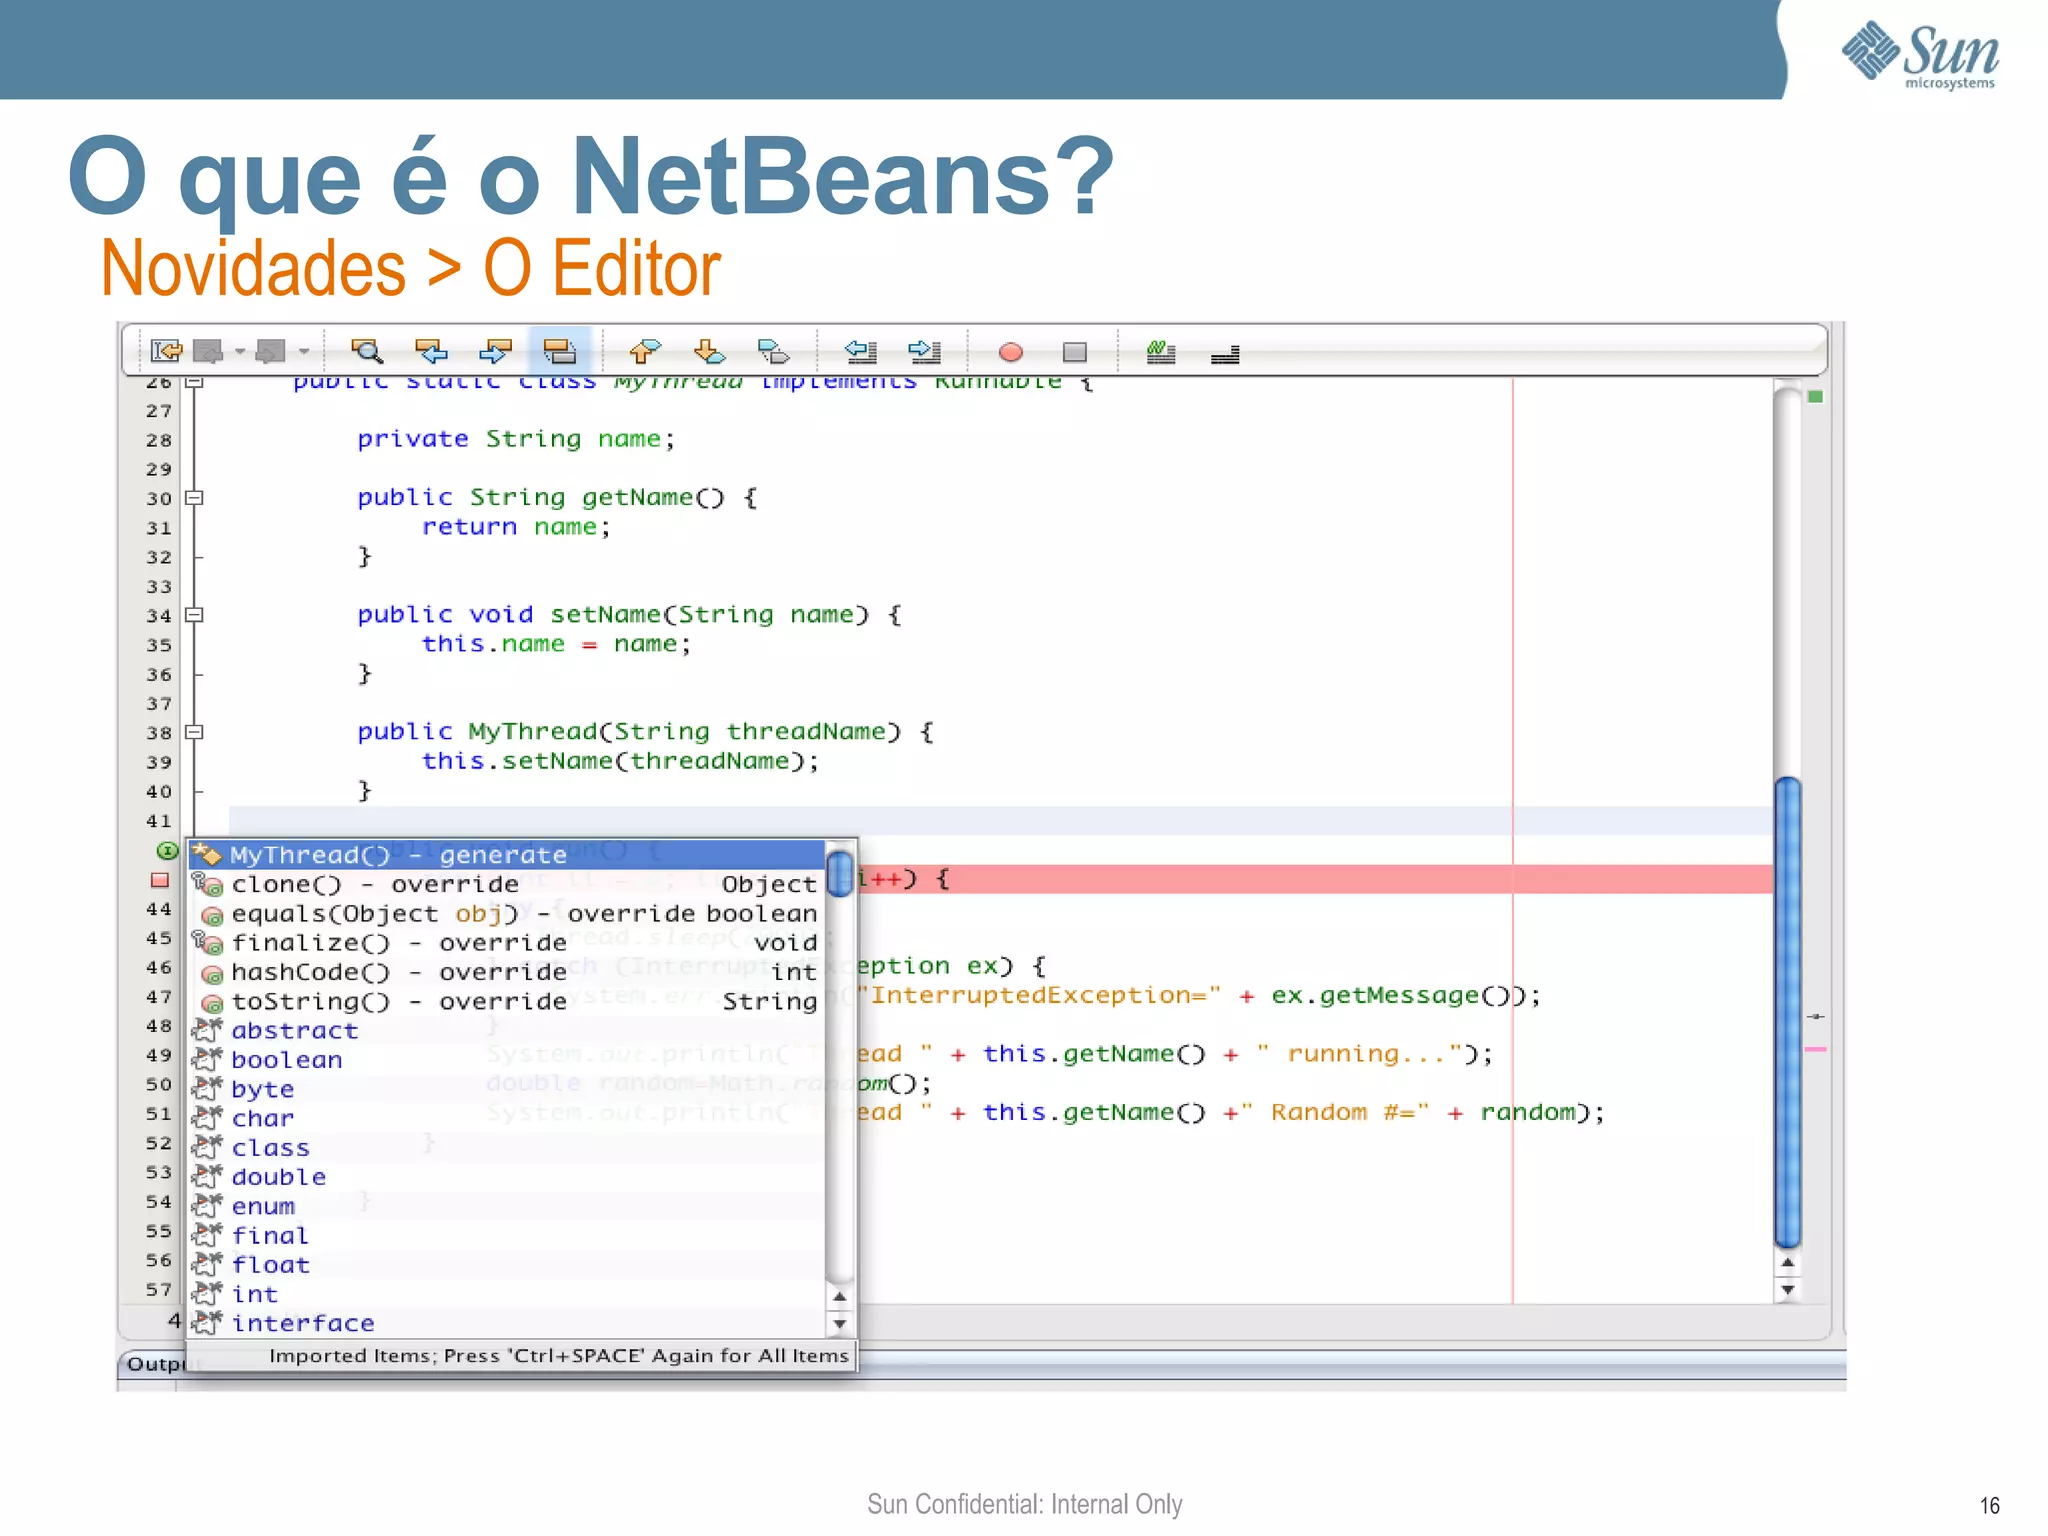Select 'finalize() - override' completion item
2048x1536 pixels.
tap(507, 942)
